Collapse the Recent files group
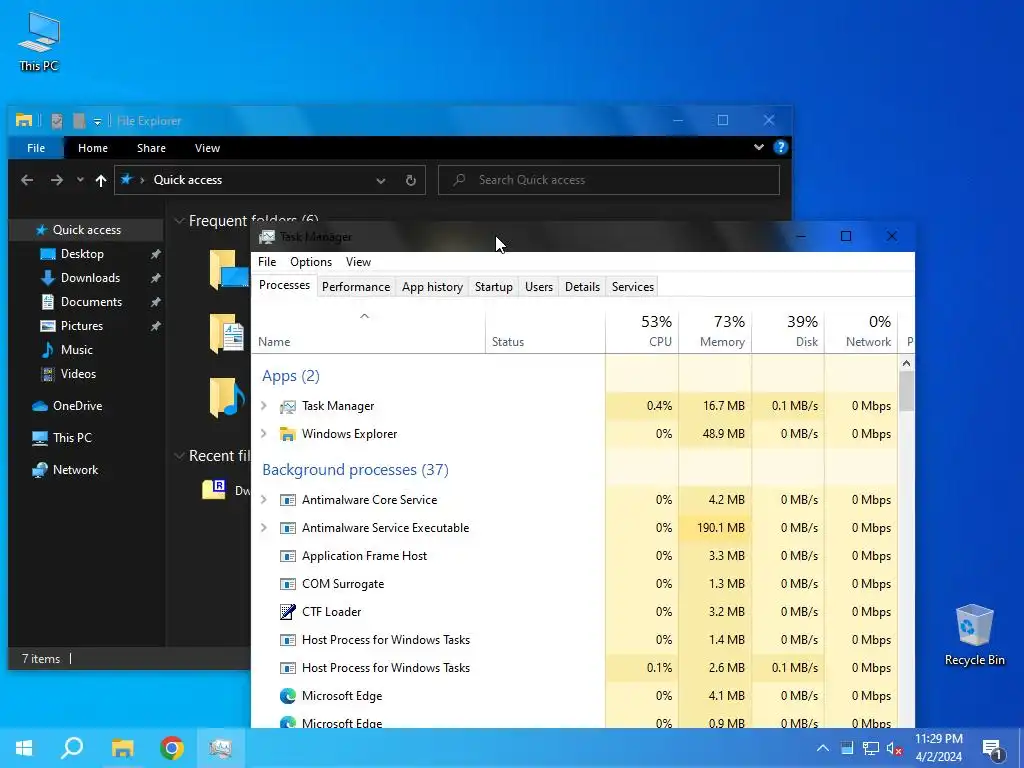Screen dimensions: 1024x768 pyautogui.click(x=179, y=456)
